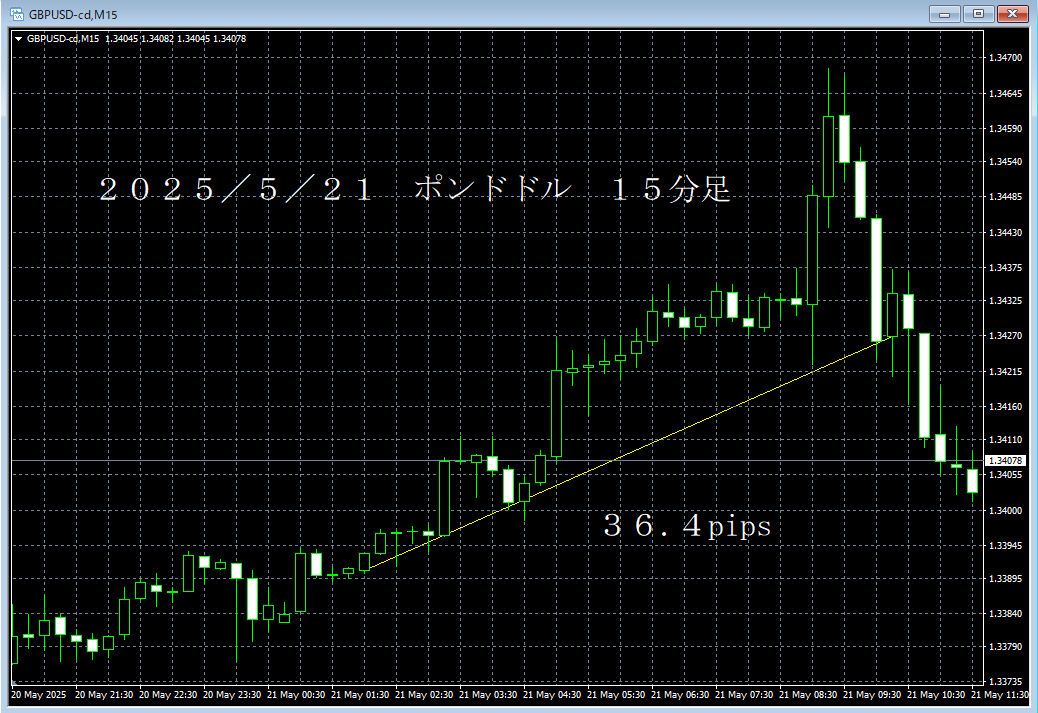Click the 1.33895 price scale value
This screenshot has height=713, width=1038.
[x=1005, y=579]
